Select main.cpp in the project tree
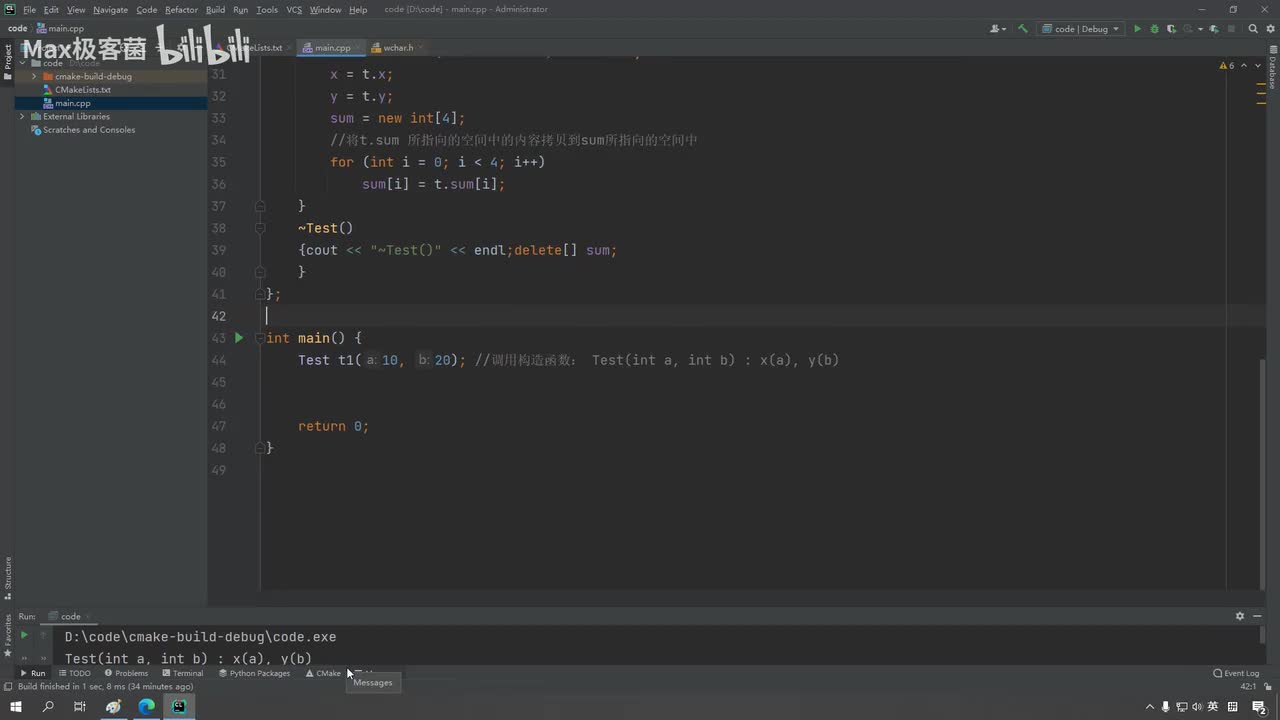Screen dimensions: 1280x720 [x=73, y=103]
